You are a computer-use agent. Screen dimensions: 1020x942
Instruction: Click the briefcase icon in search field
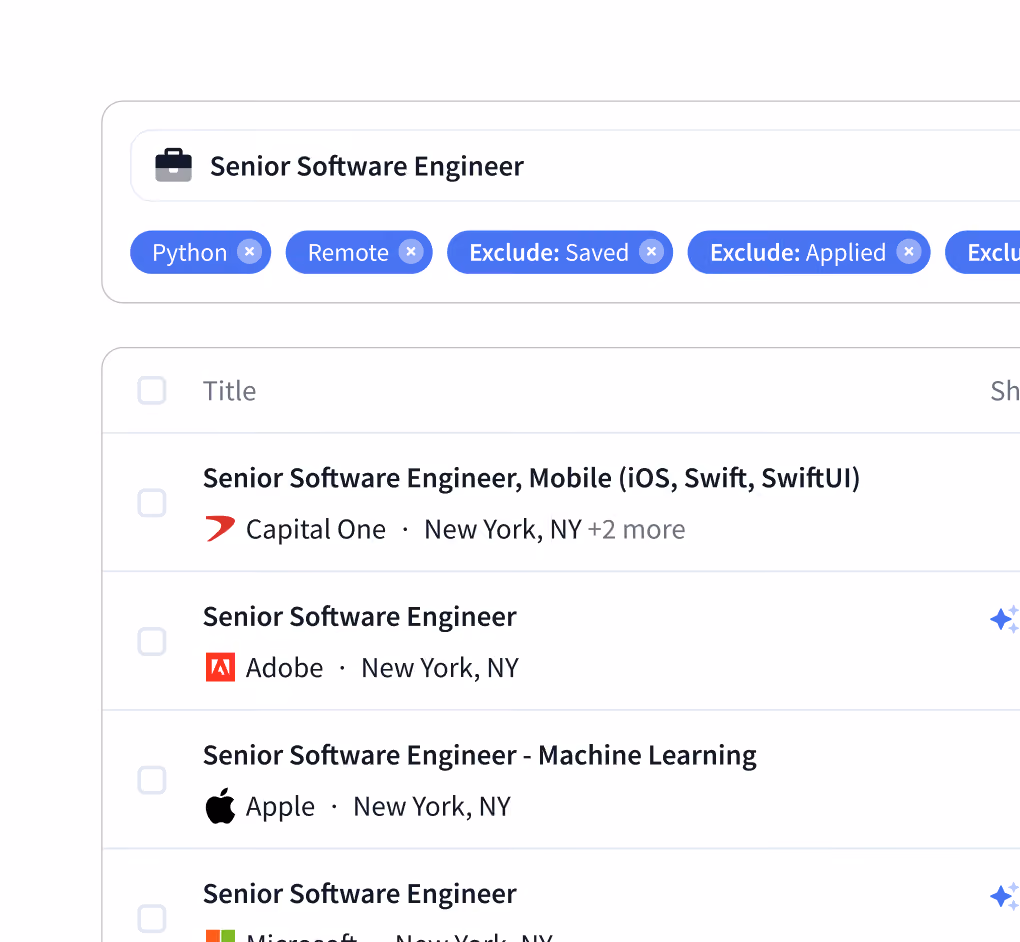173,165
